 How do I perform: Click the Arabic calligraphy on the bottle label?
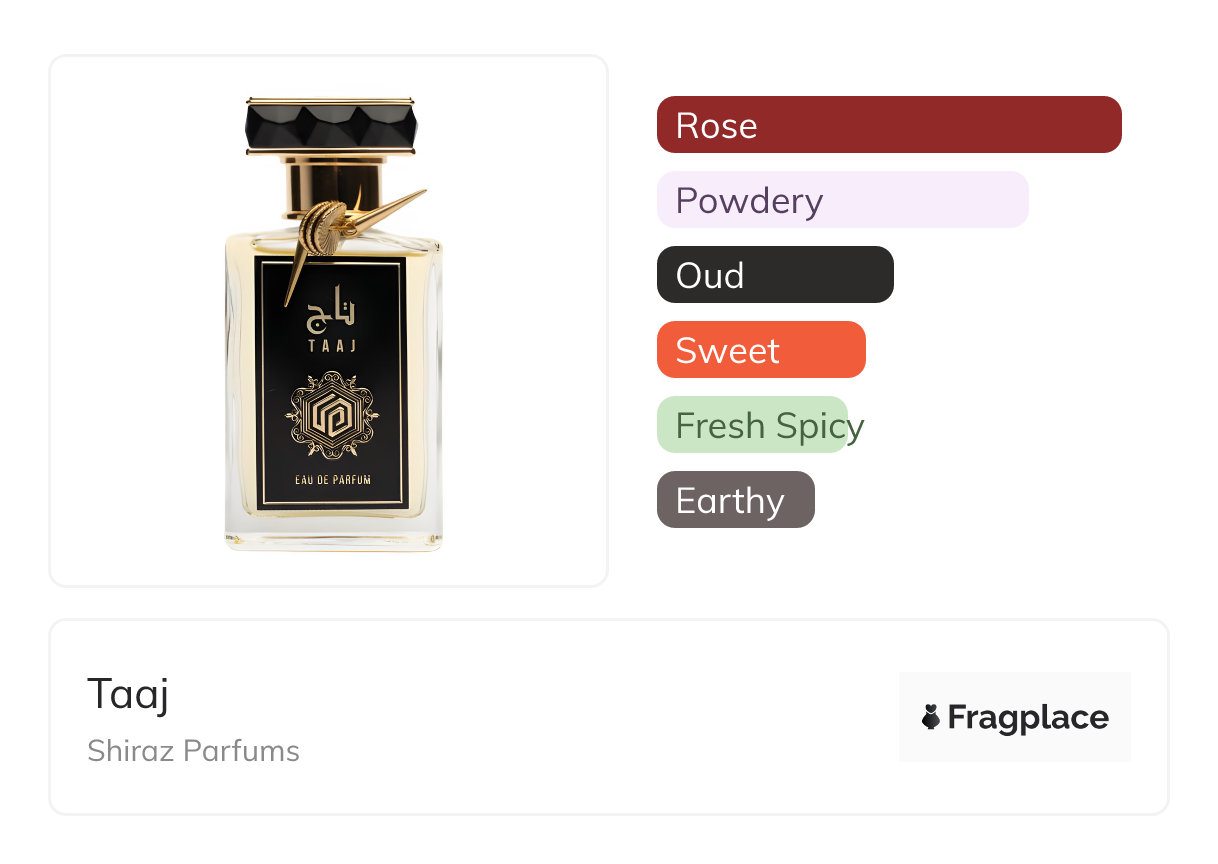(329, 310)
